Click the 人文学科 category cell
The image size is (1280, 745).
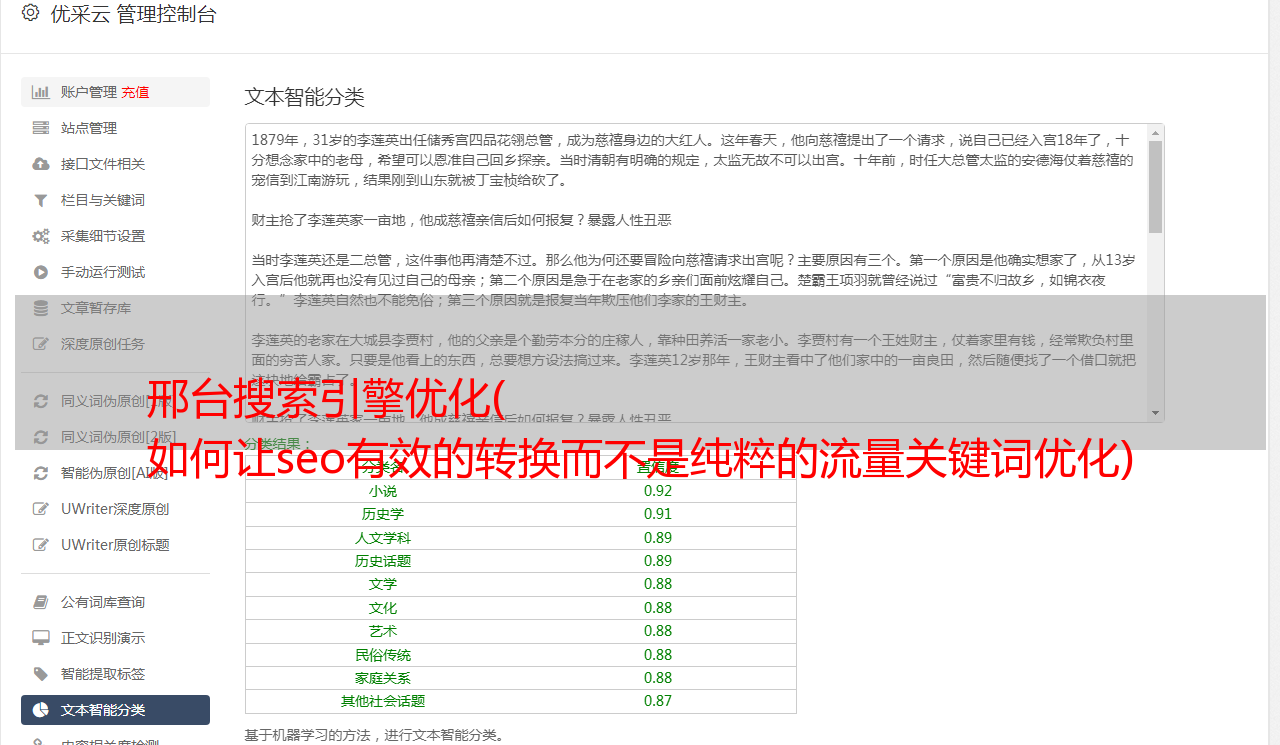click(x=383, y=538)
